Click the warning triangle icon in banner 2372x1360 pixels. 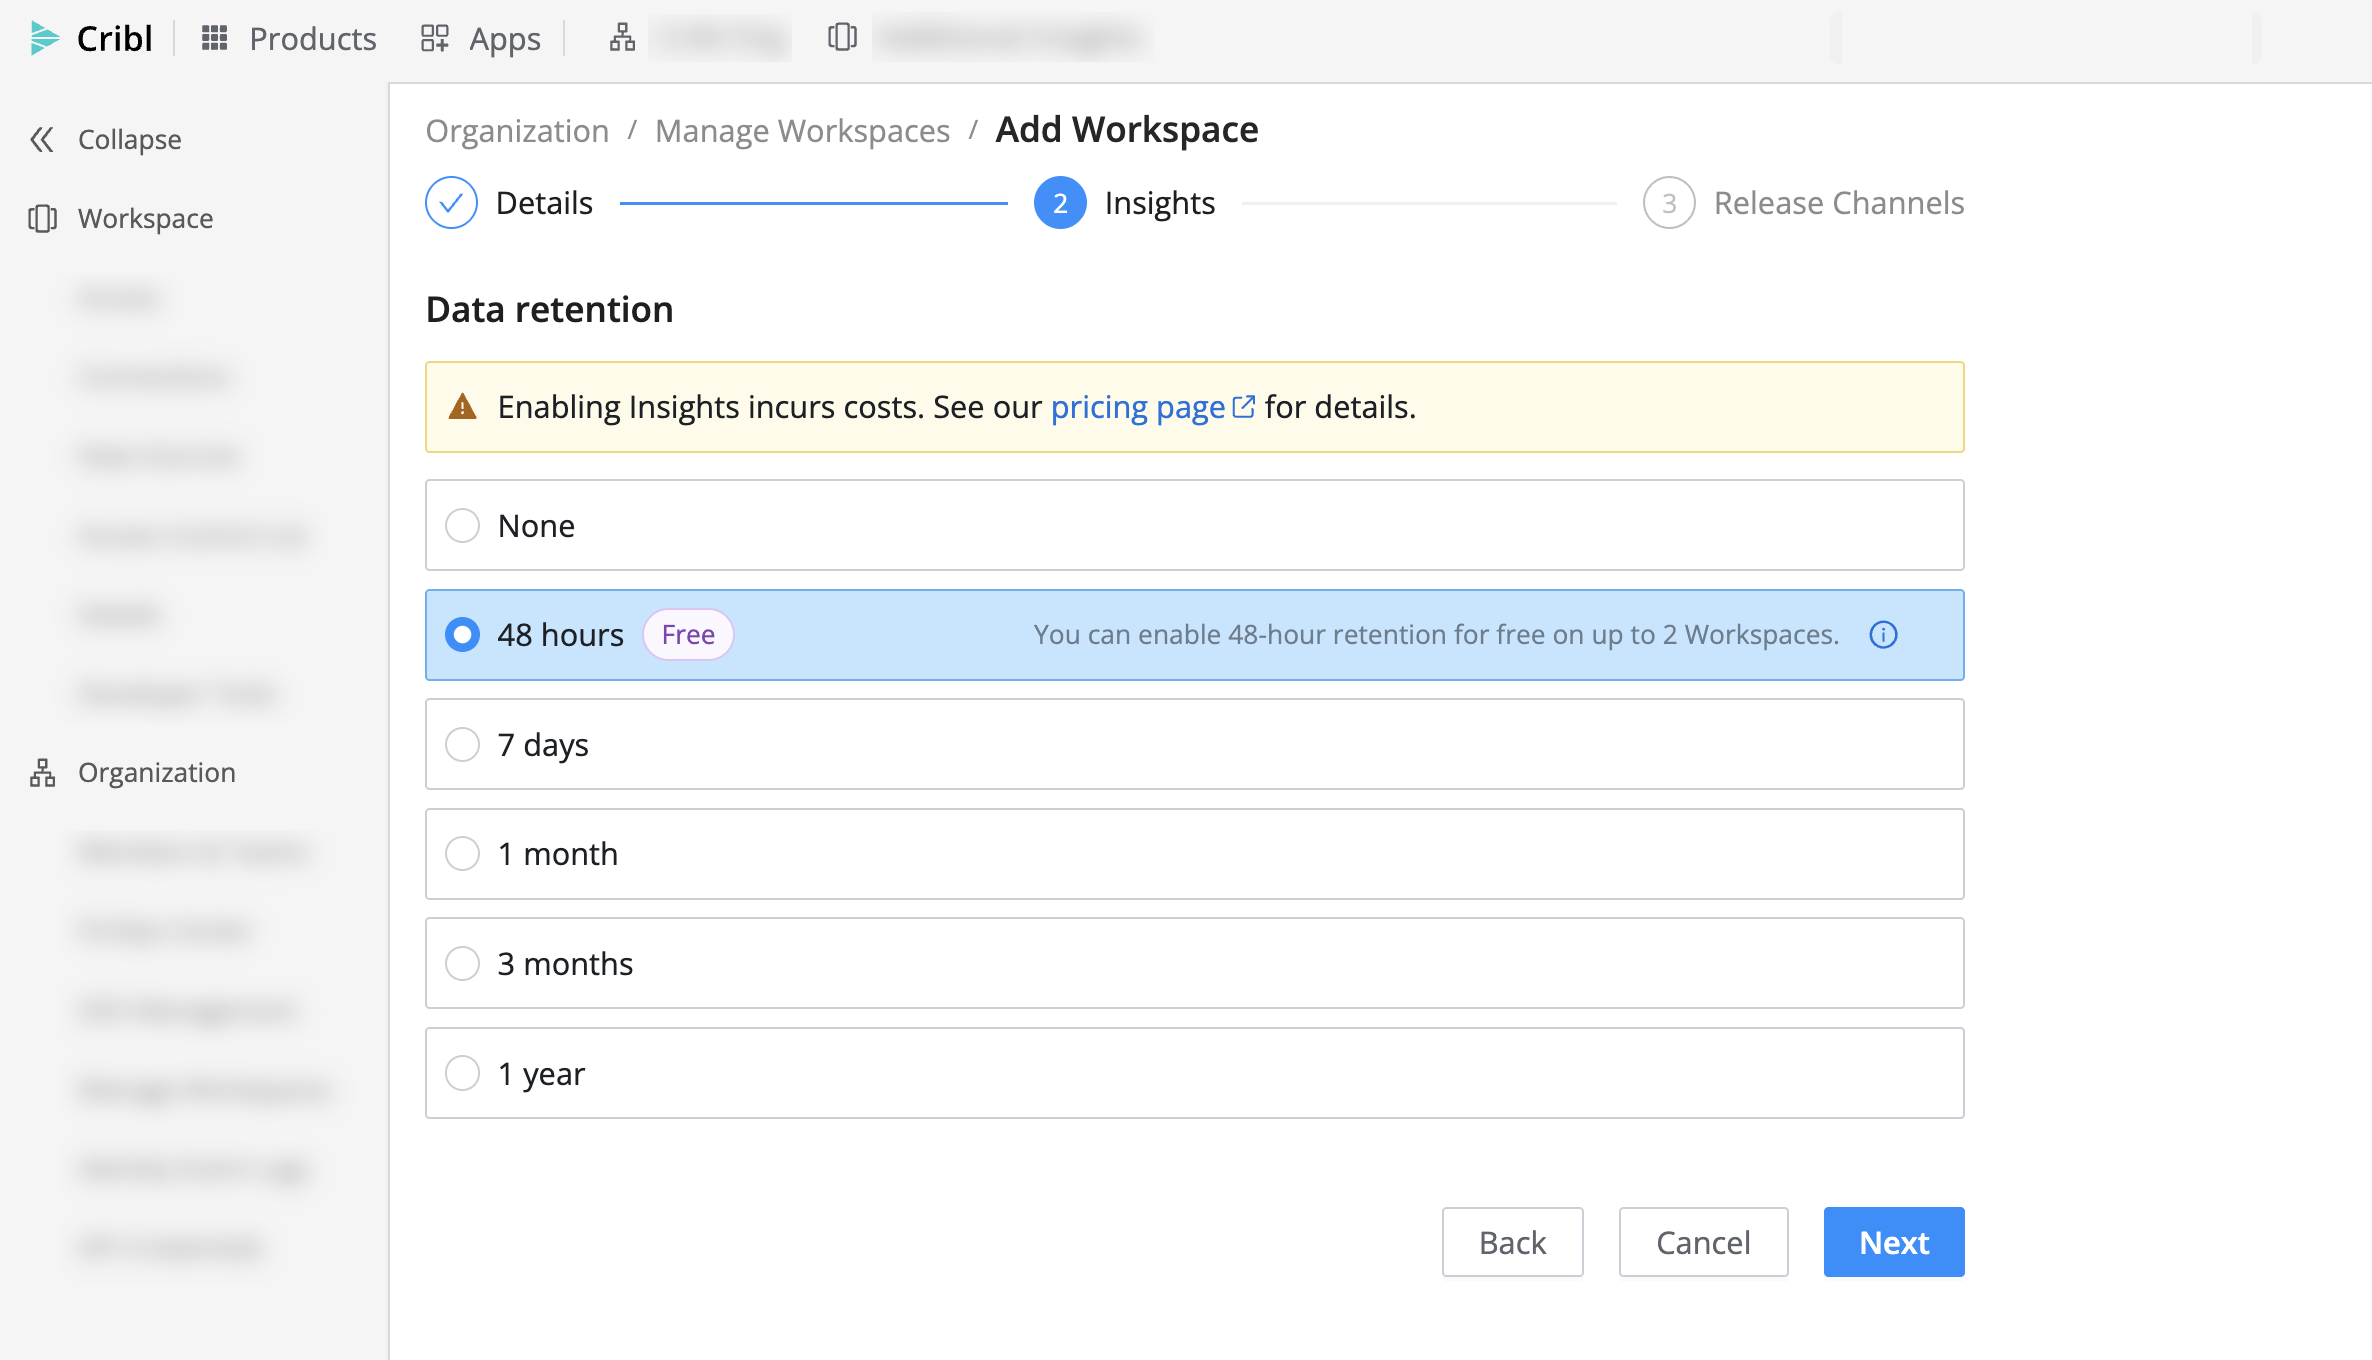tap(462, 406)
